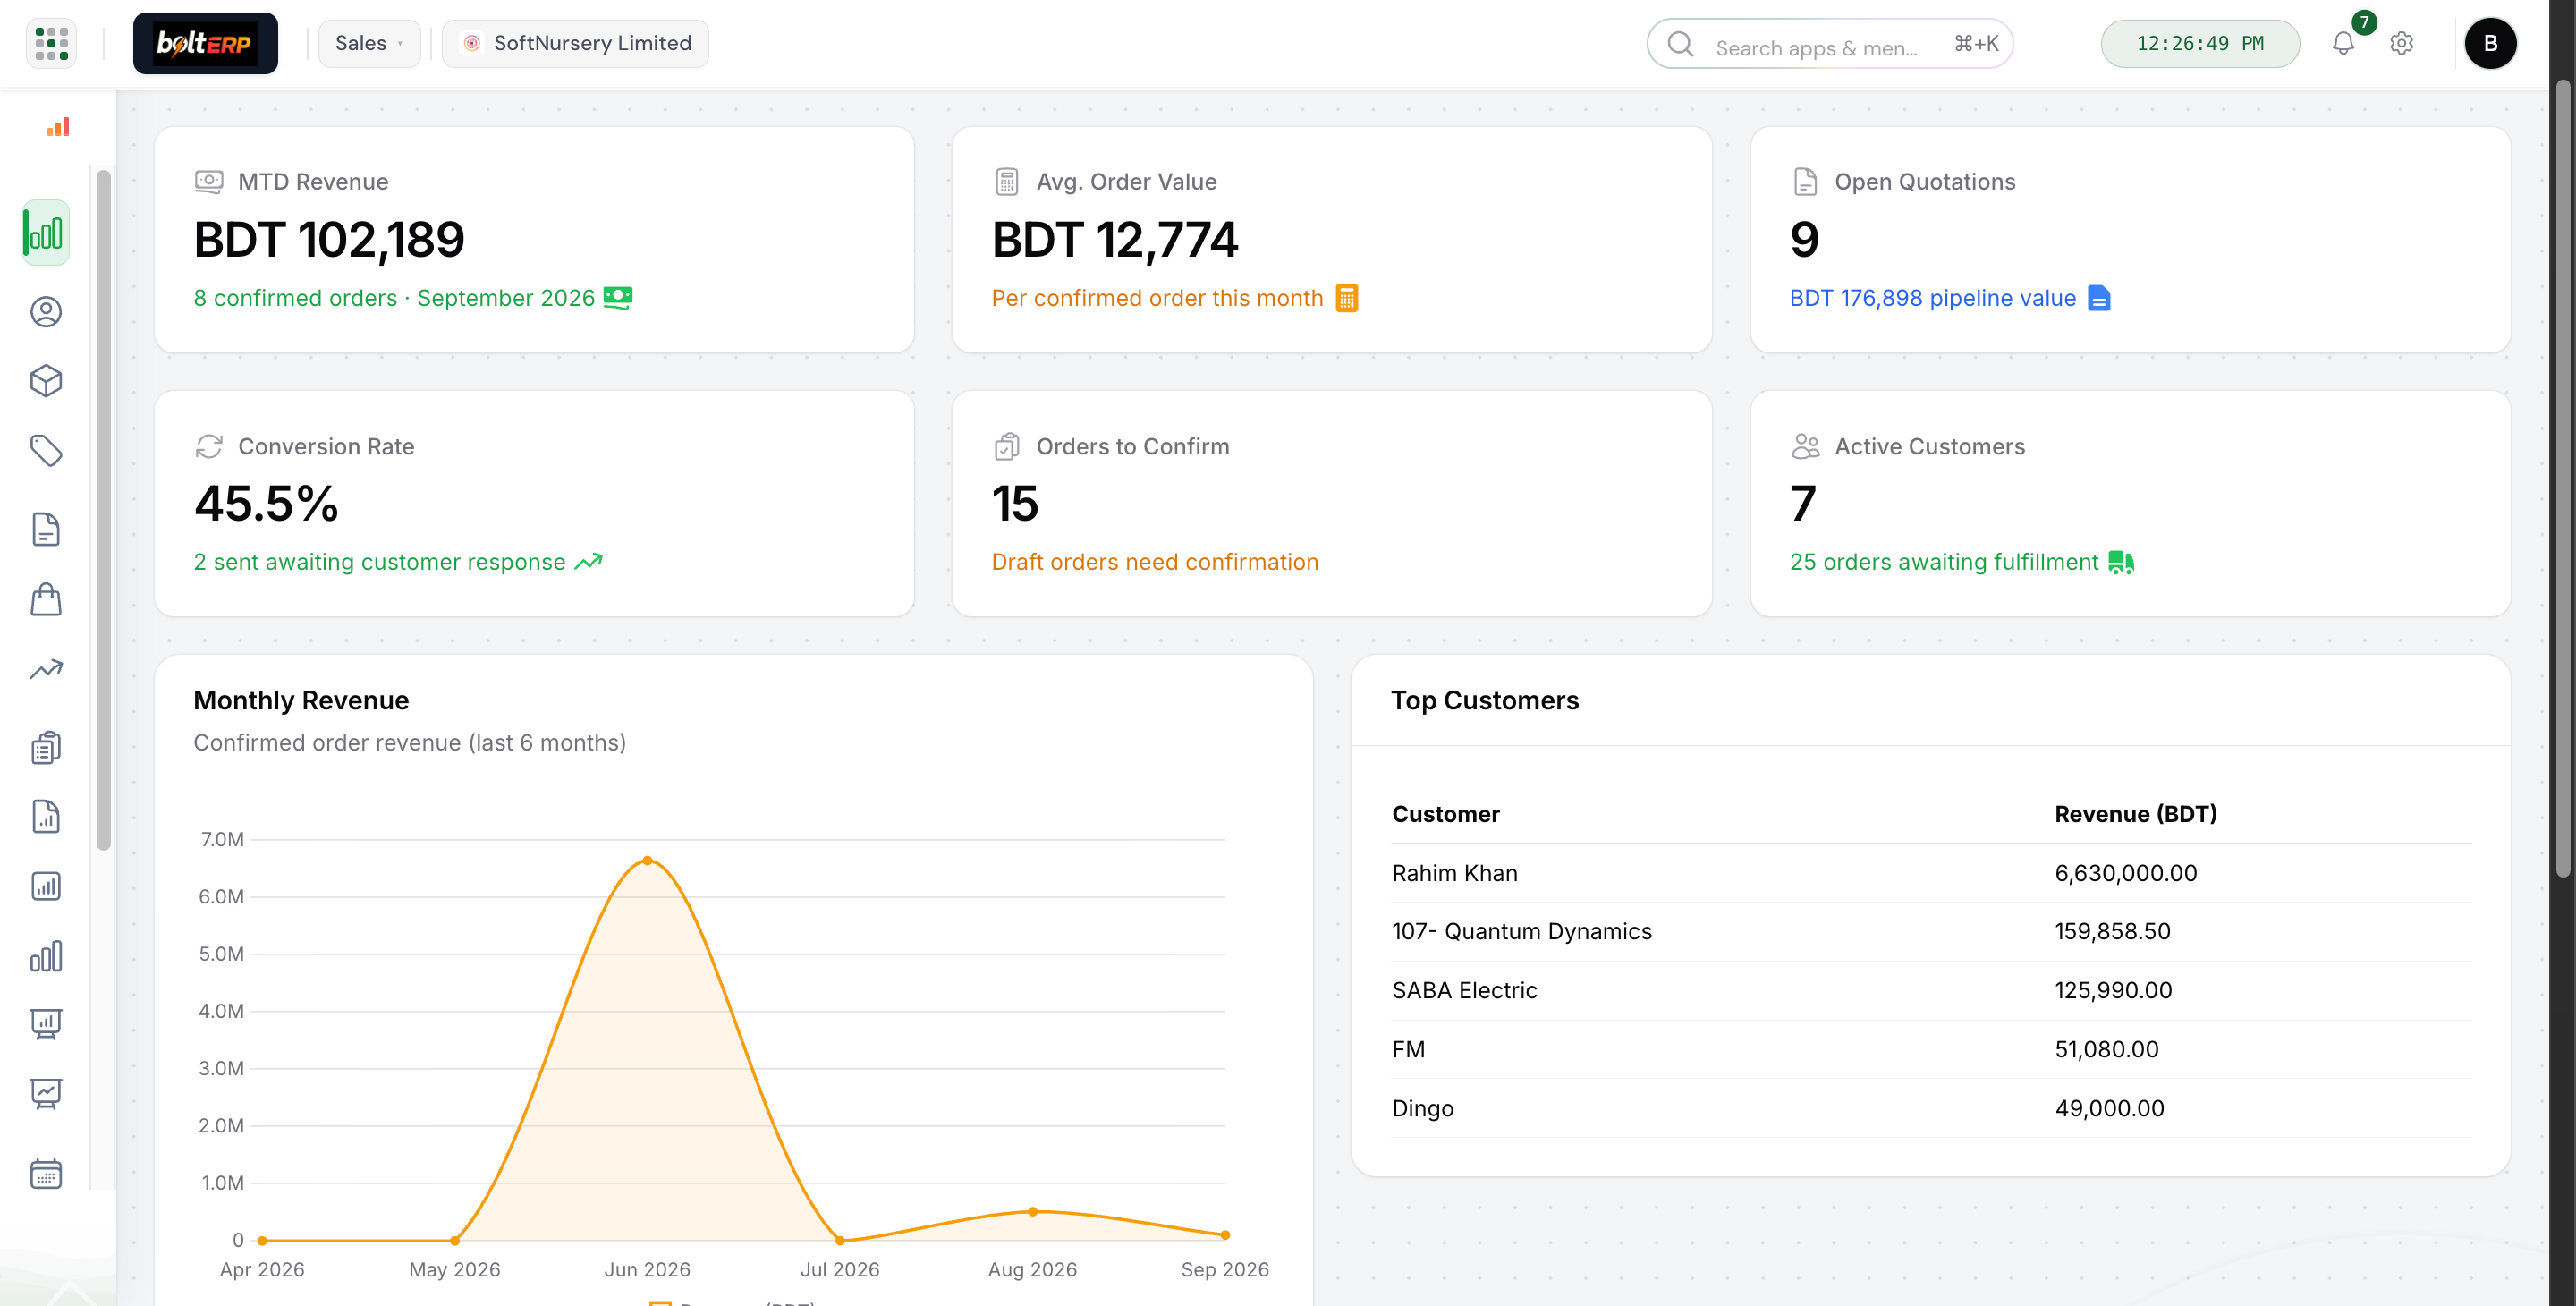Open the boxed bar chart icon in sidebar
The width and height of the screenshot is (2576, 1306).
click(46, 886)
